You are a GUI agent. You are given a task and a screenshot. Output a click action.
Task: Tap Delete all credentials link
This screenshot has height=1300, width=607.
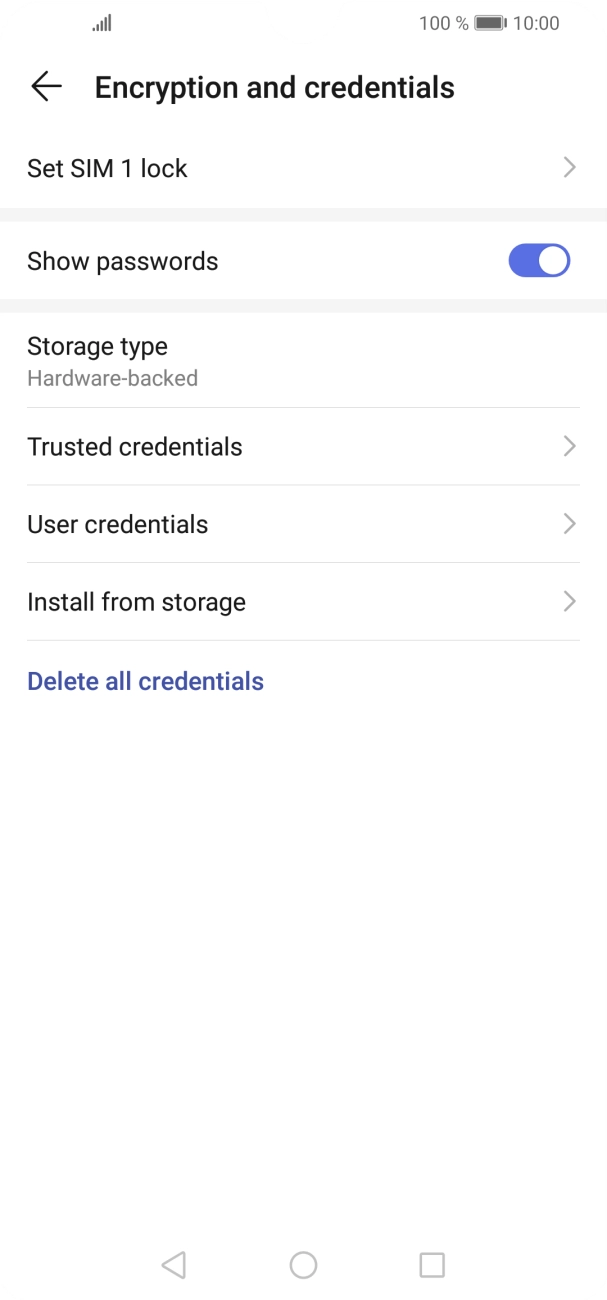146,681
